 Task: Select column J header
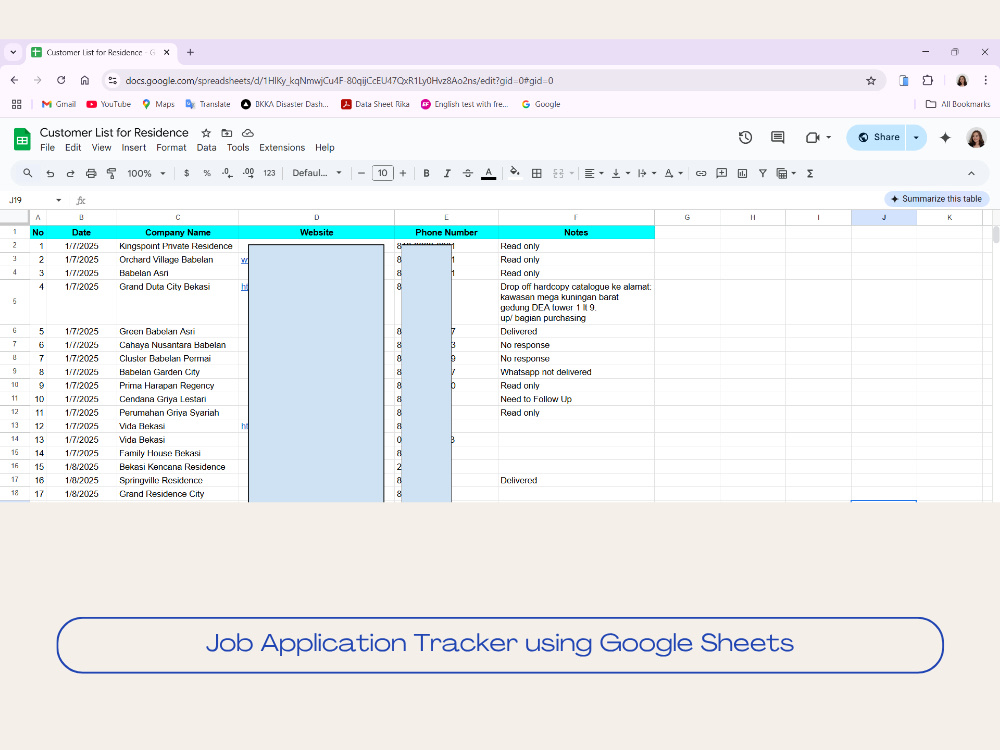(884, 217)
